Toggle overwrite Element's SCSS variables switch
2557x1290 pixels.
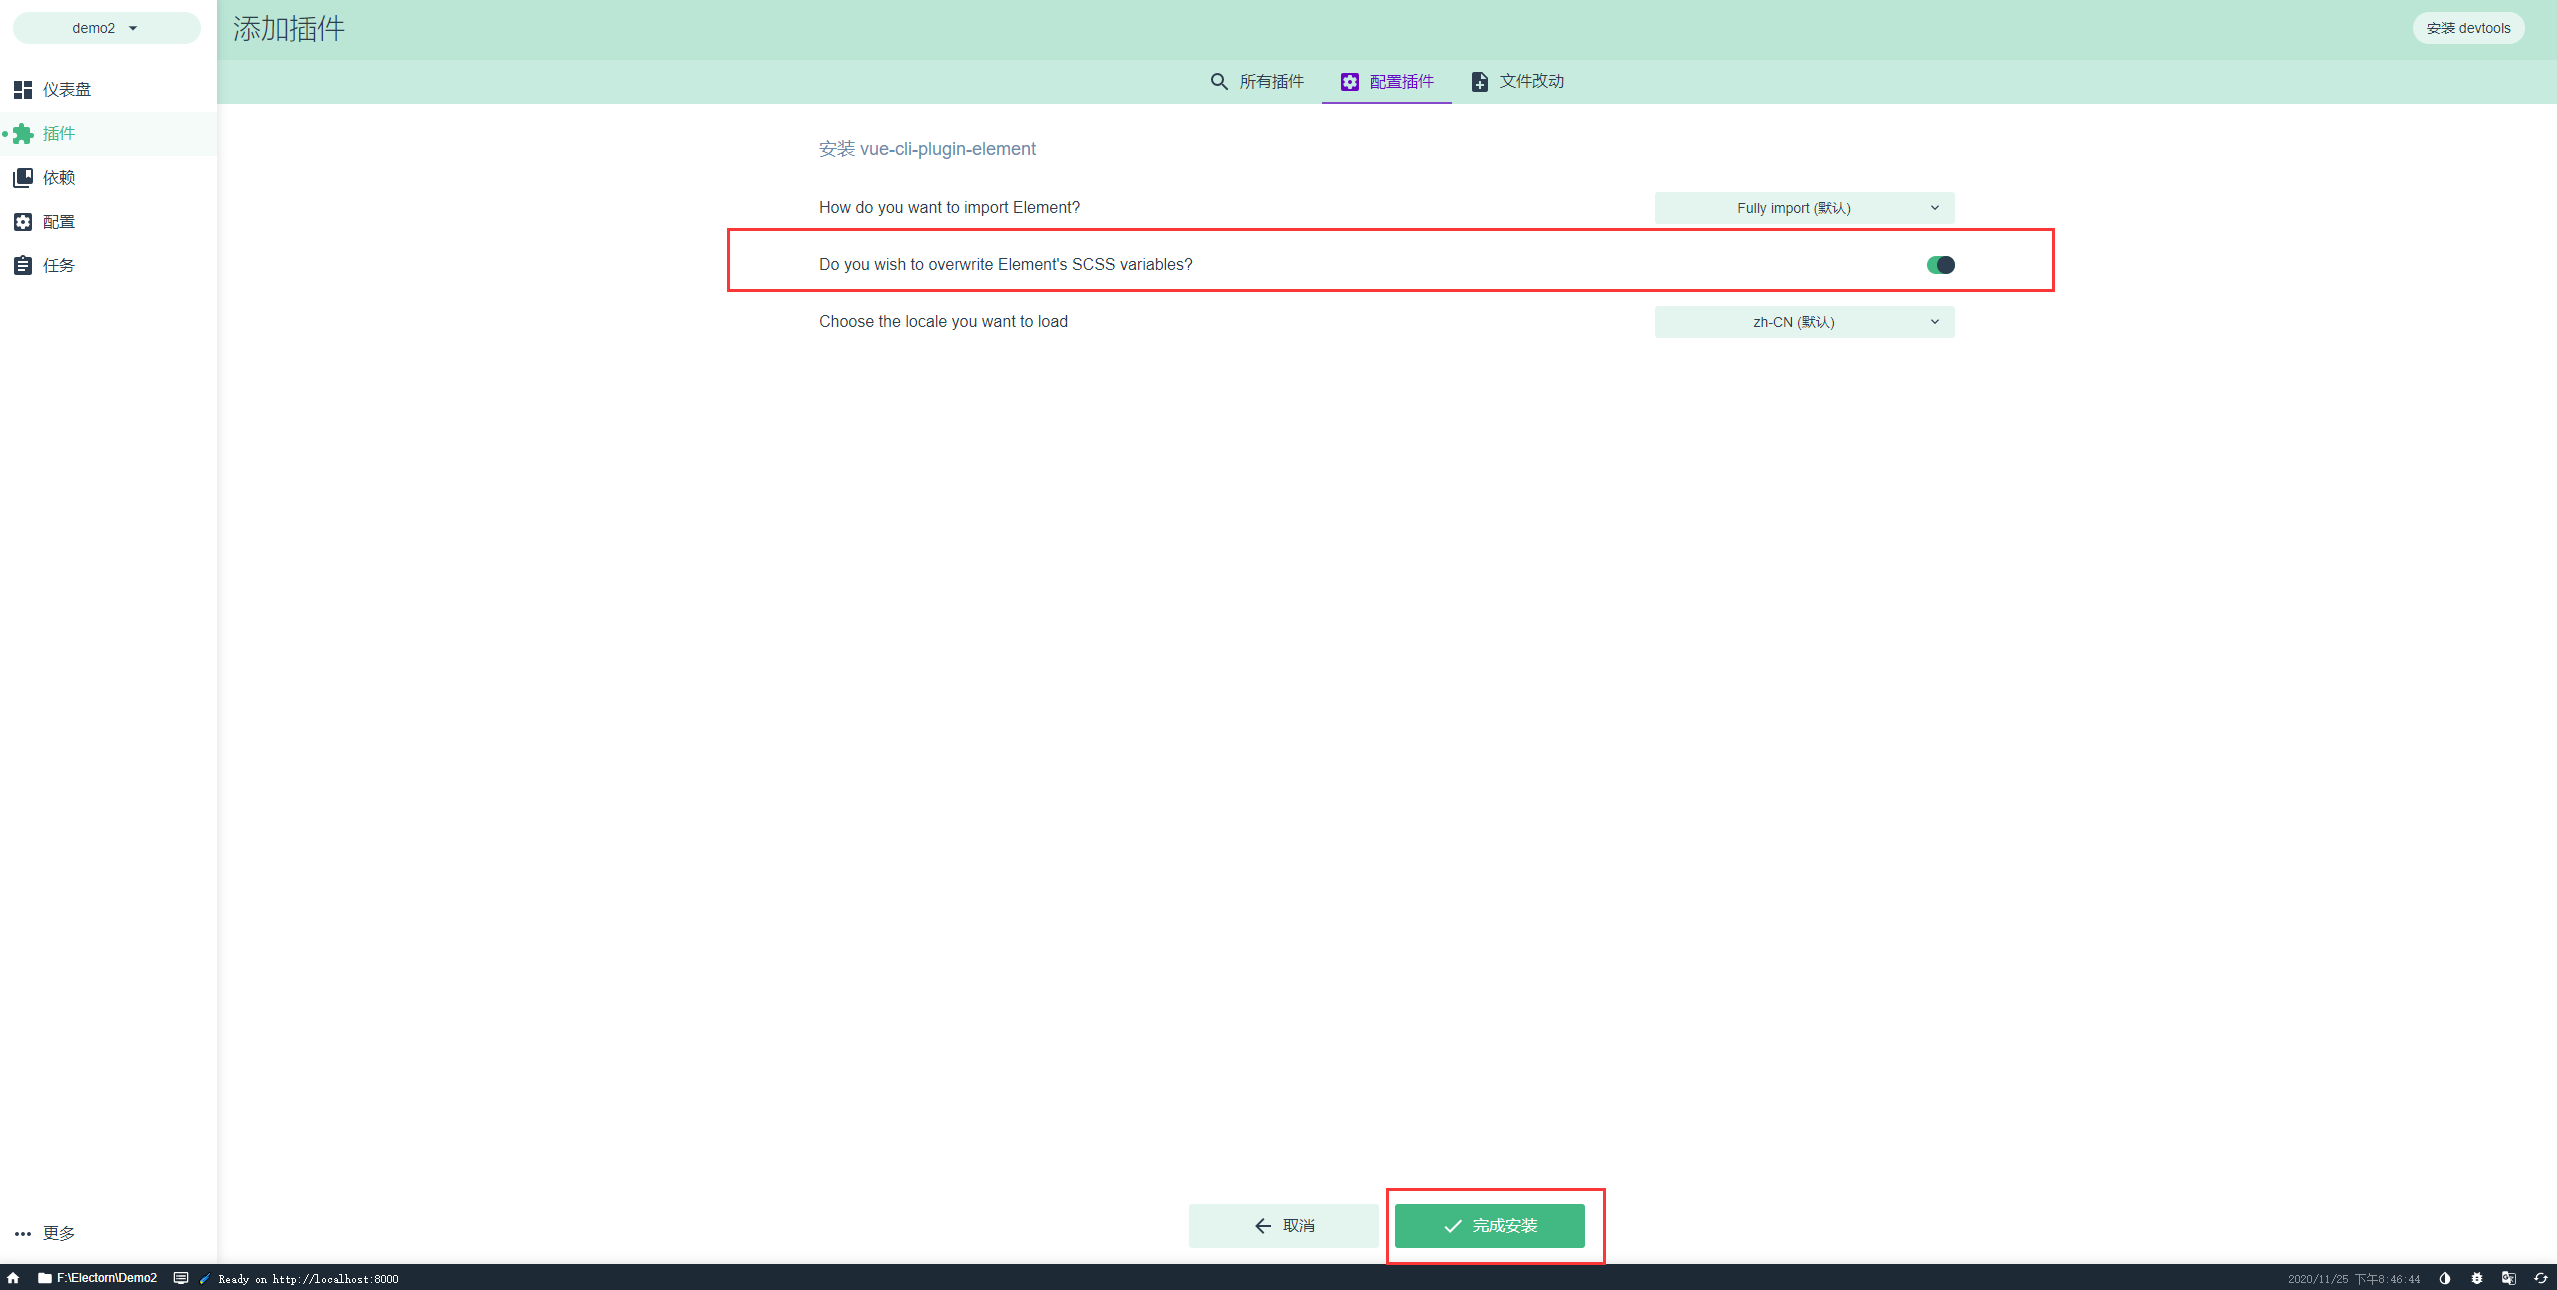[x=1940, y=265]
